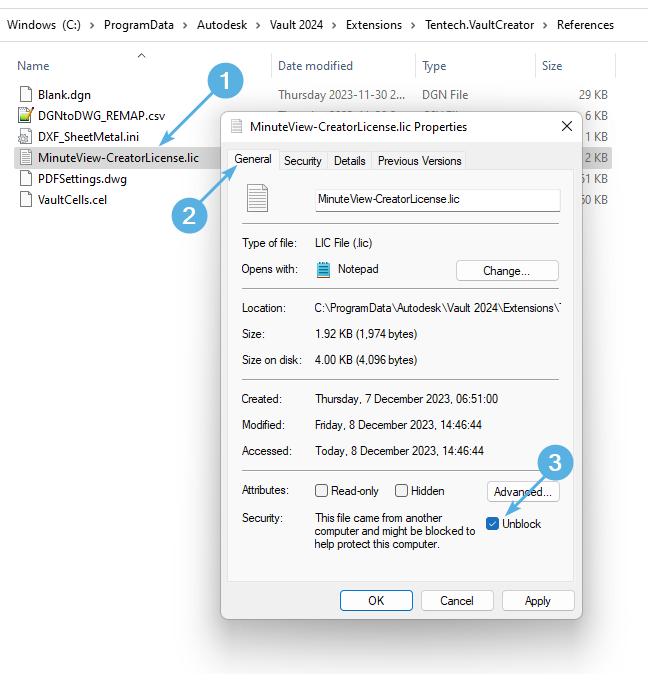648x674 pixels.
Task: Confirm with the OK button
Action: coord(376,600)
